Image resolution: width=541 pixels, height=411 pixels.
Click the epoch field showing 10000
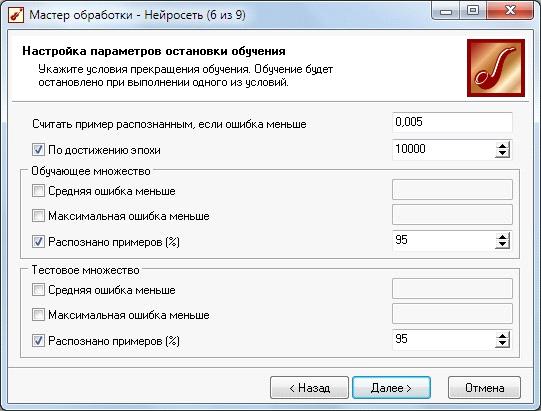coord(444,149)
